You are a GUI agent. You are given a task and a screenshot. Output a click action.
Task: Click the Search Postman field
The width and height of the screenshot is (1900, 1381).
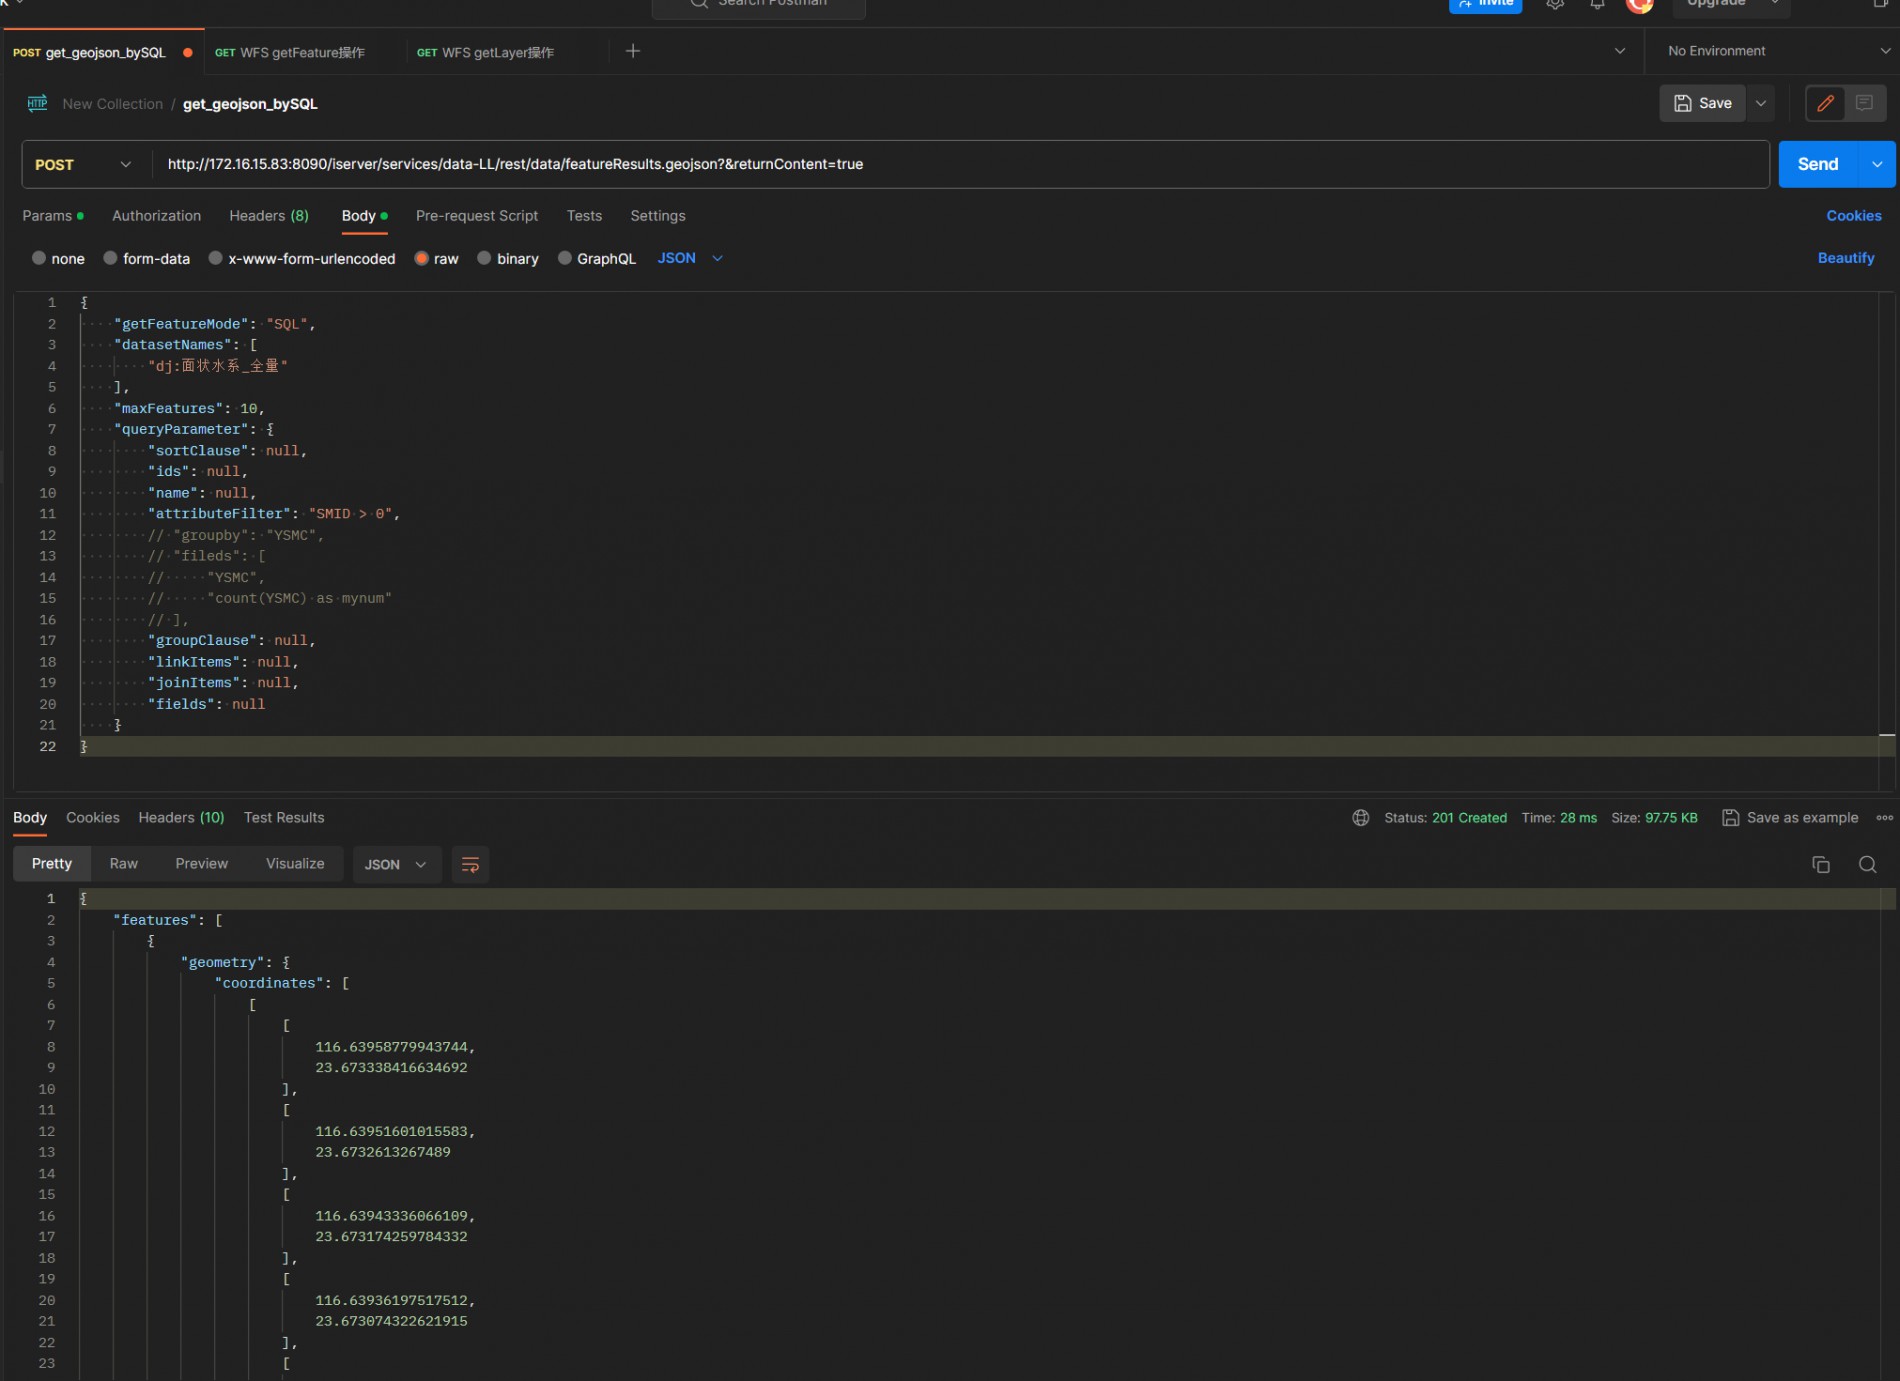758,5
